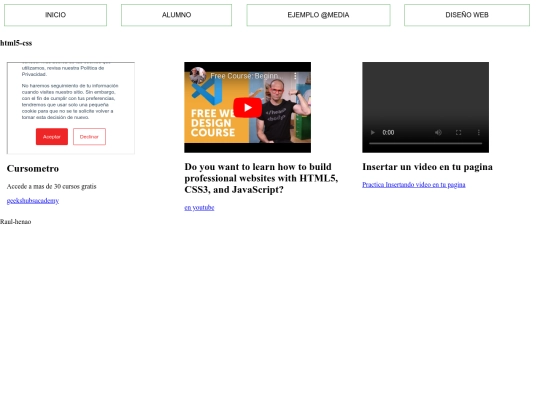Open the video player's more options menu

pos(478,132)
